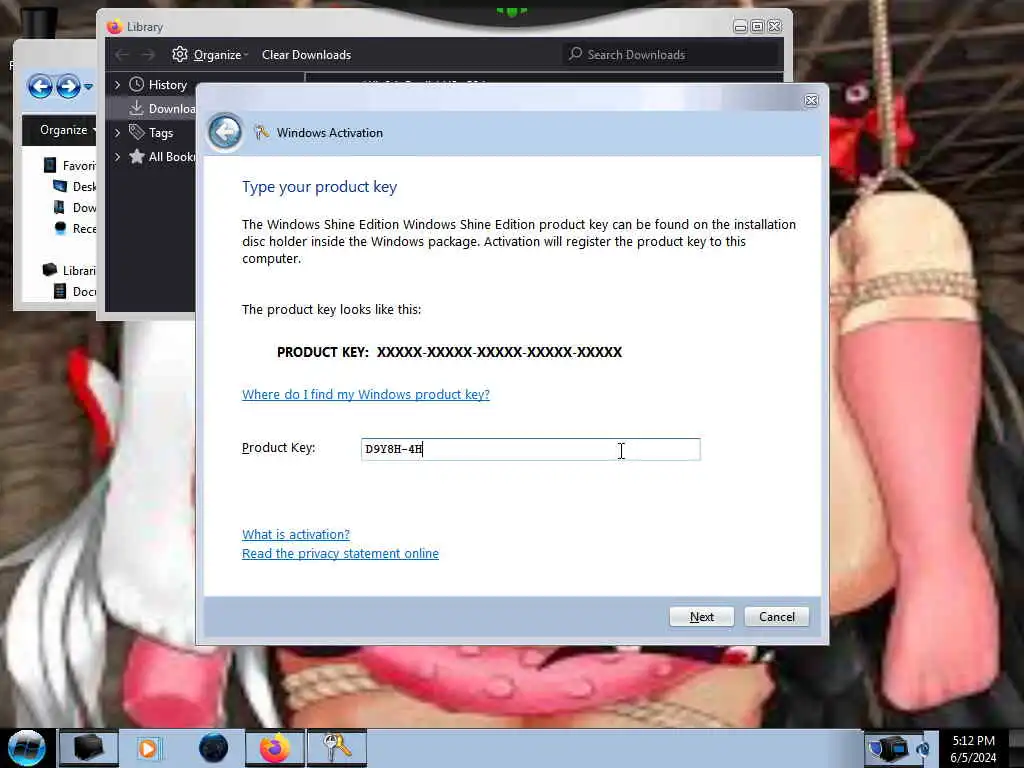Viewport: 1024px width, 768px height.
Task: Open the Explorer folder taskbar icon
Action: 88,747
